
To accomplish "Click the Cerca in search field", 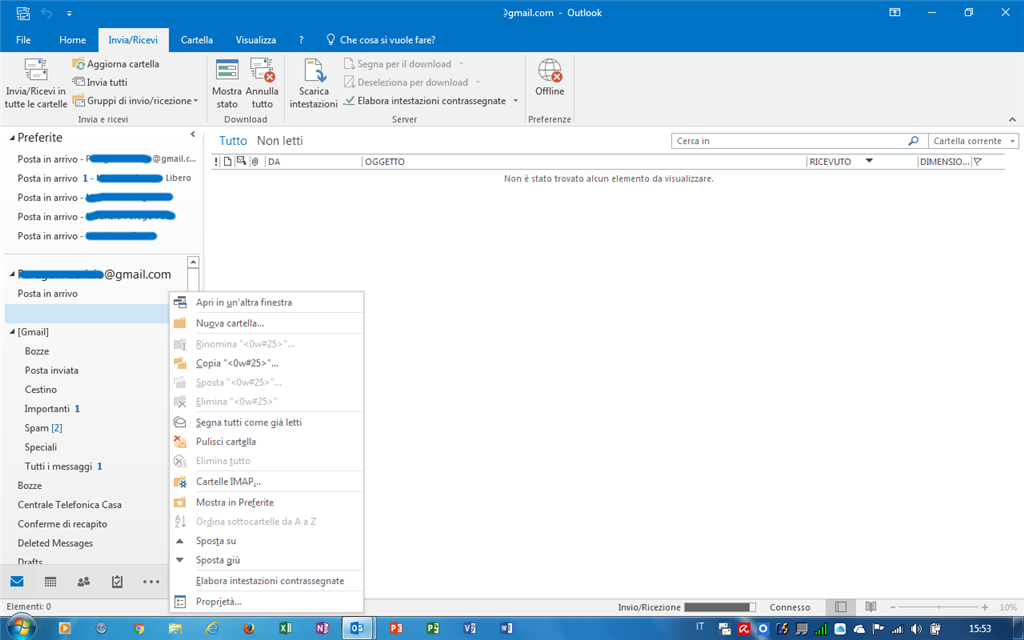I will coord(789,140).
